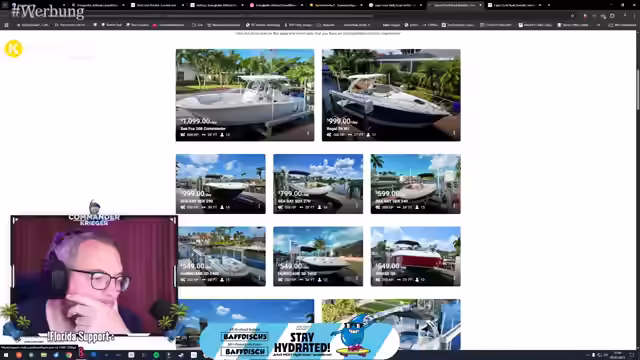Open the red boat card priced $549.00
The width and height of the screenshot is (640, 360).
click(x=416, y=256)
